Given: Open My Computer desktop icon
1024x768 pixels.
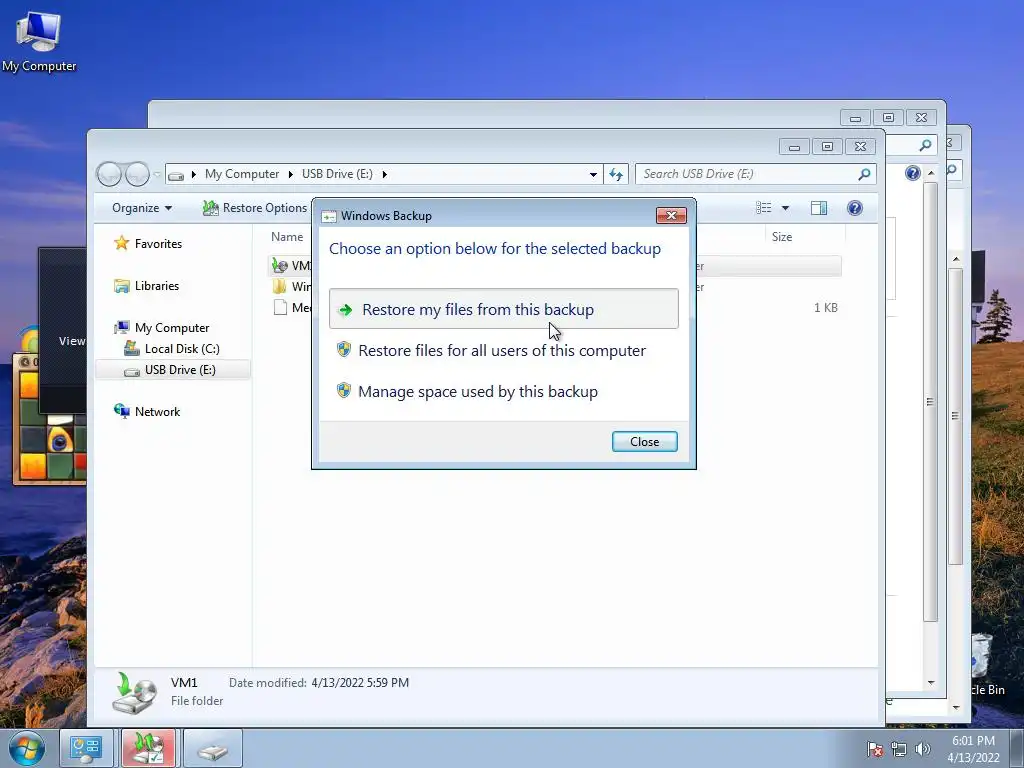Looking at the screenshot, I should coord(39,40).
